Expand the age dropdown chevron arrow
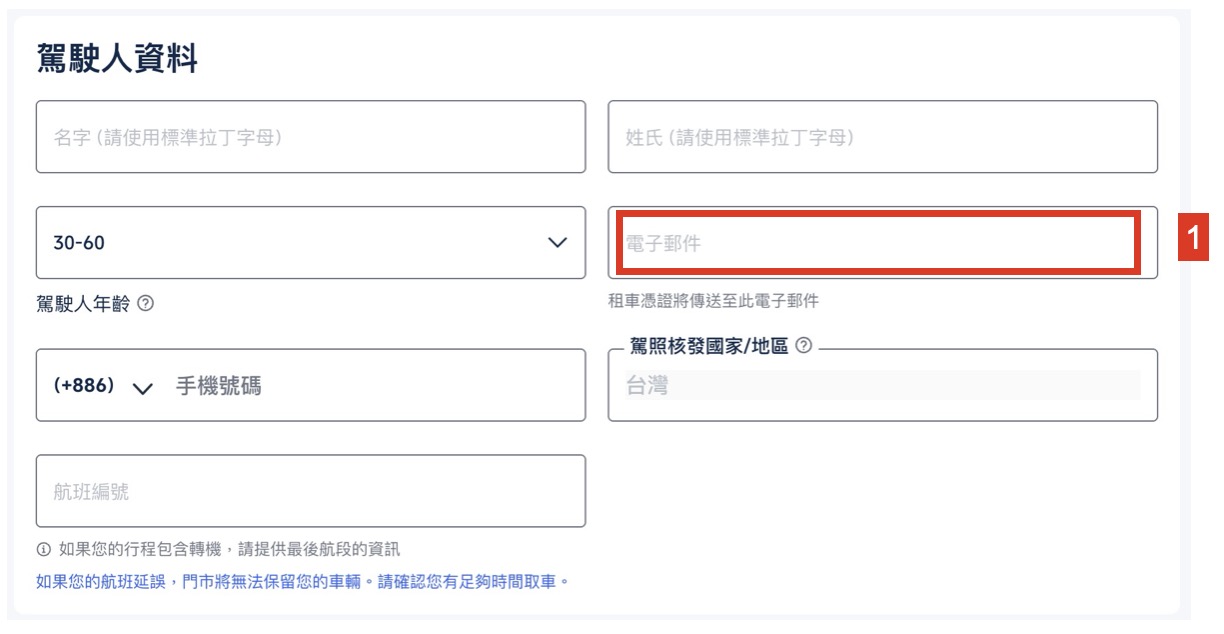Viewport: 1224px width, 634px height. tap(558, 243)
